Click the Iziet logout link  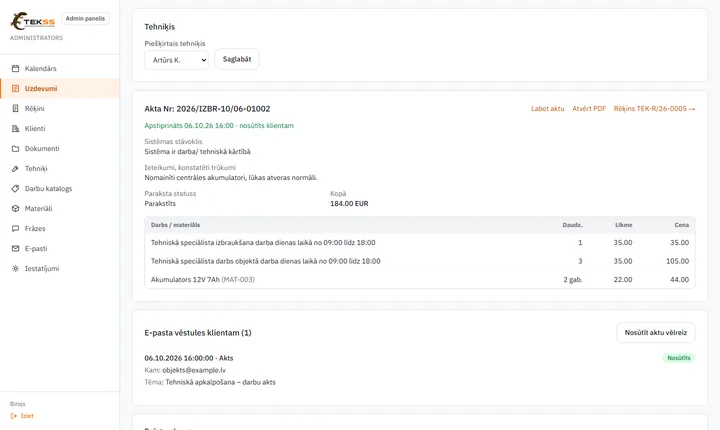point(22,416)
